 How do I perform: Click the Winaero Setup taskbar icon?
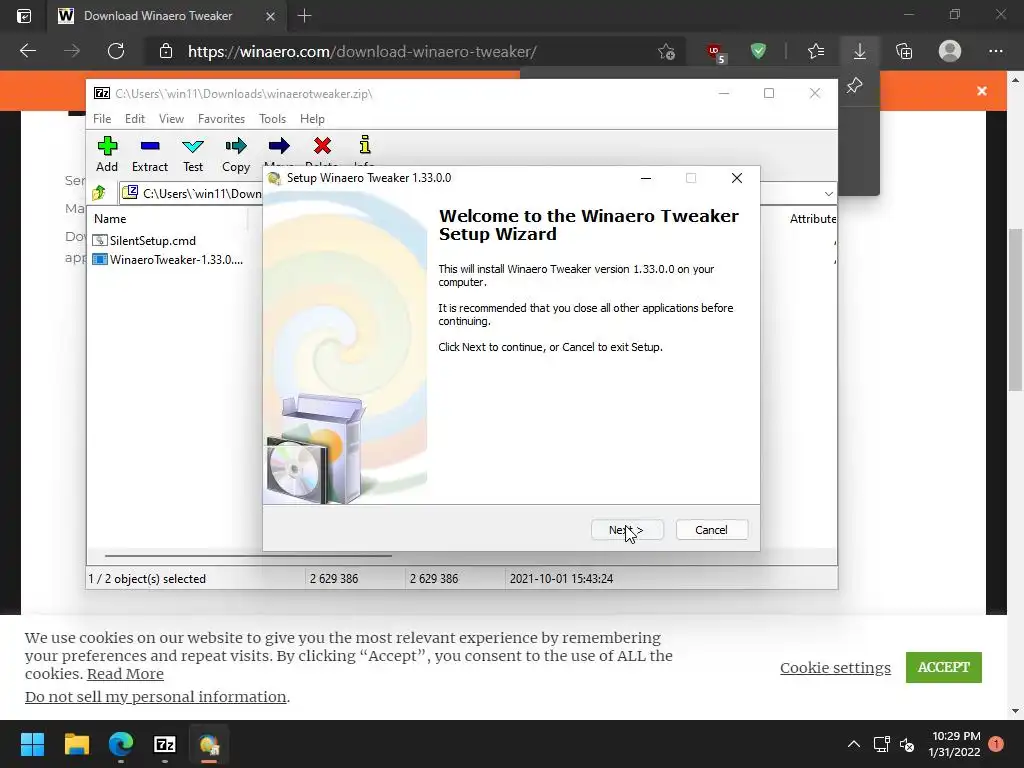pos(209,744)
